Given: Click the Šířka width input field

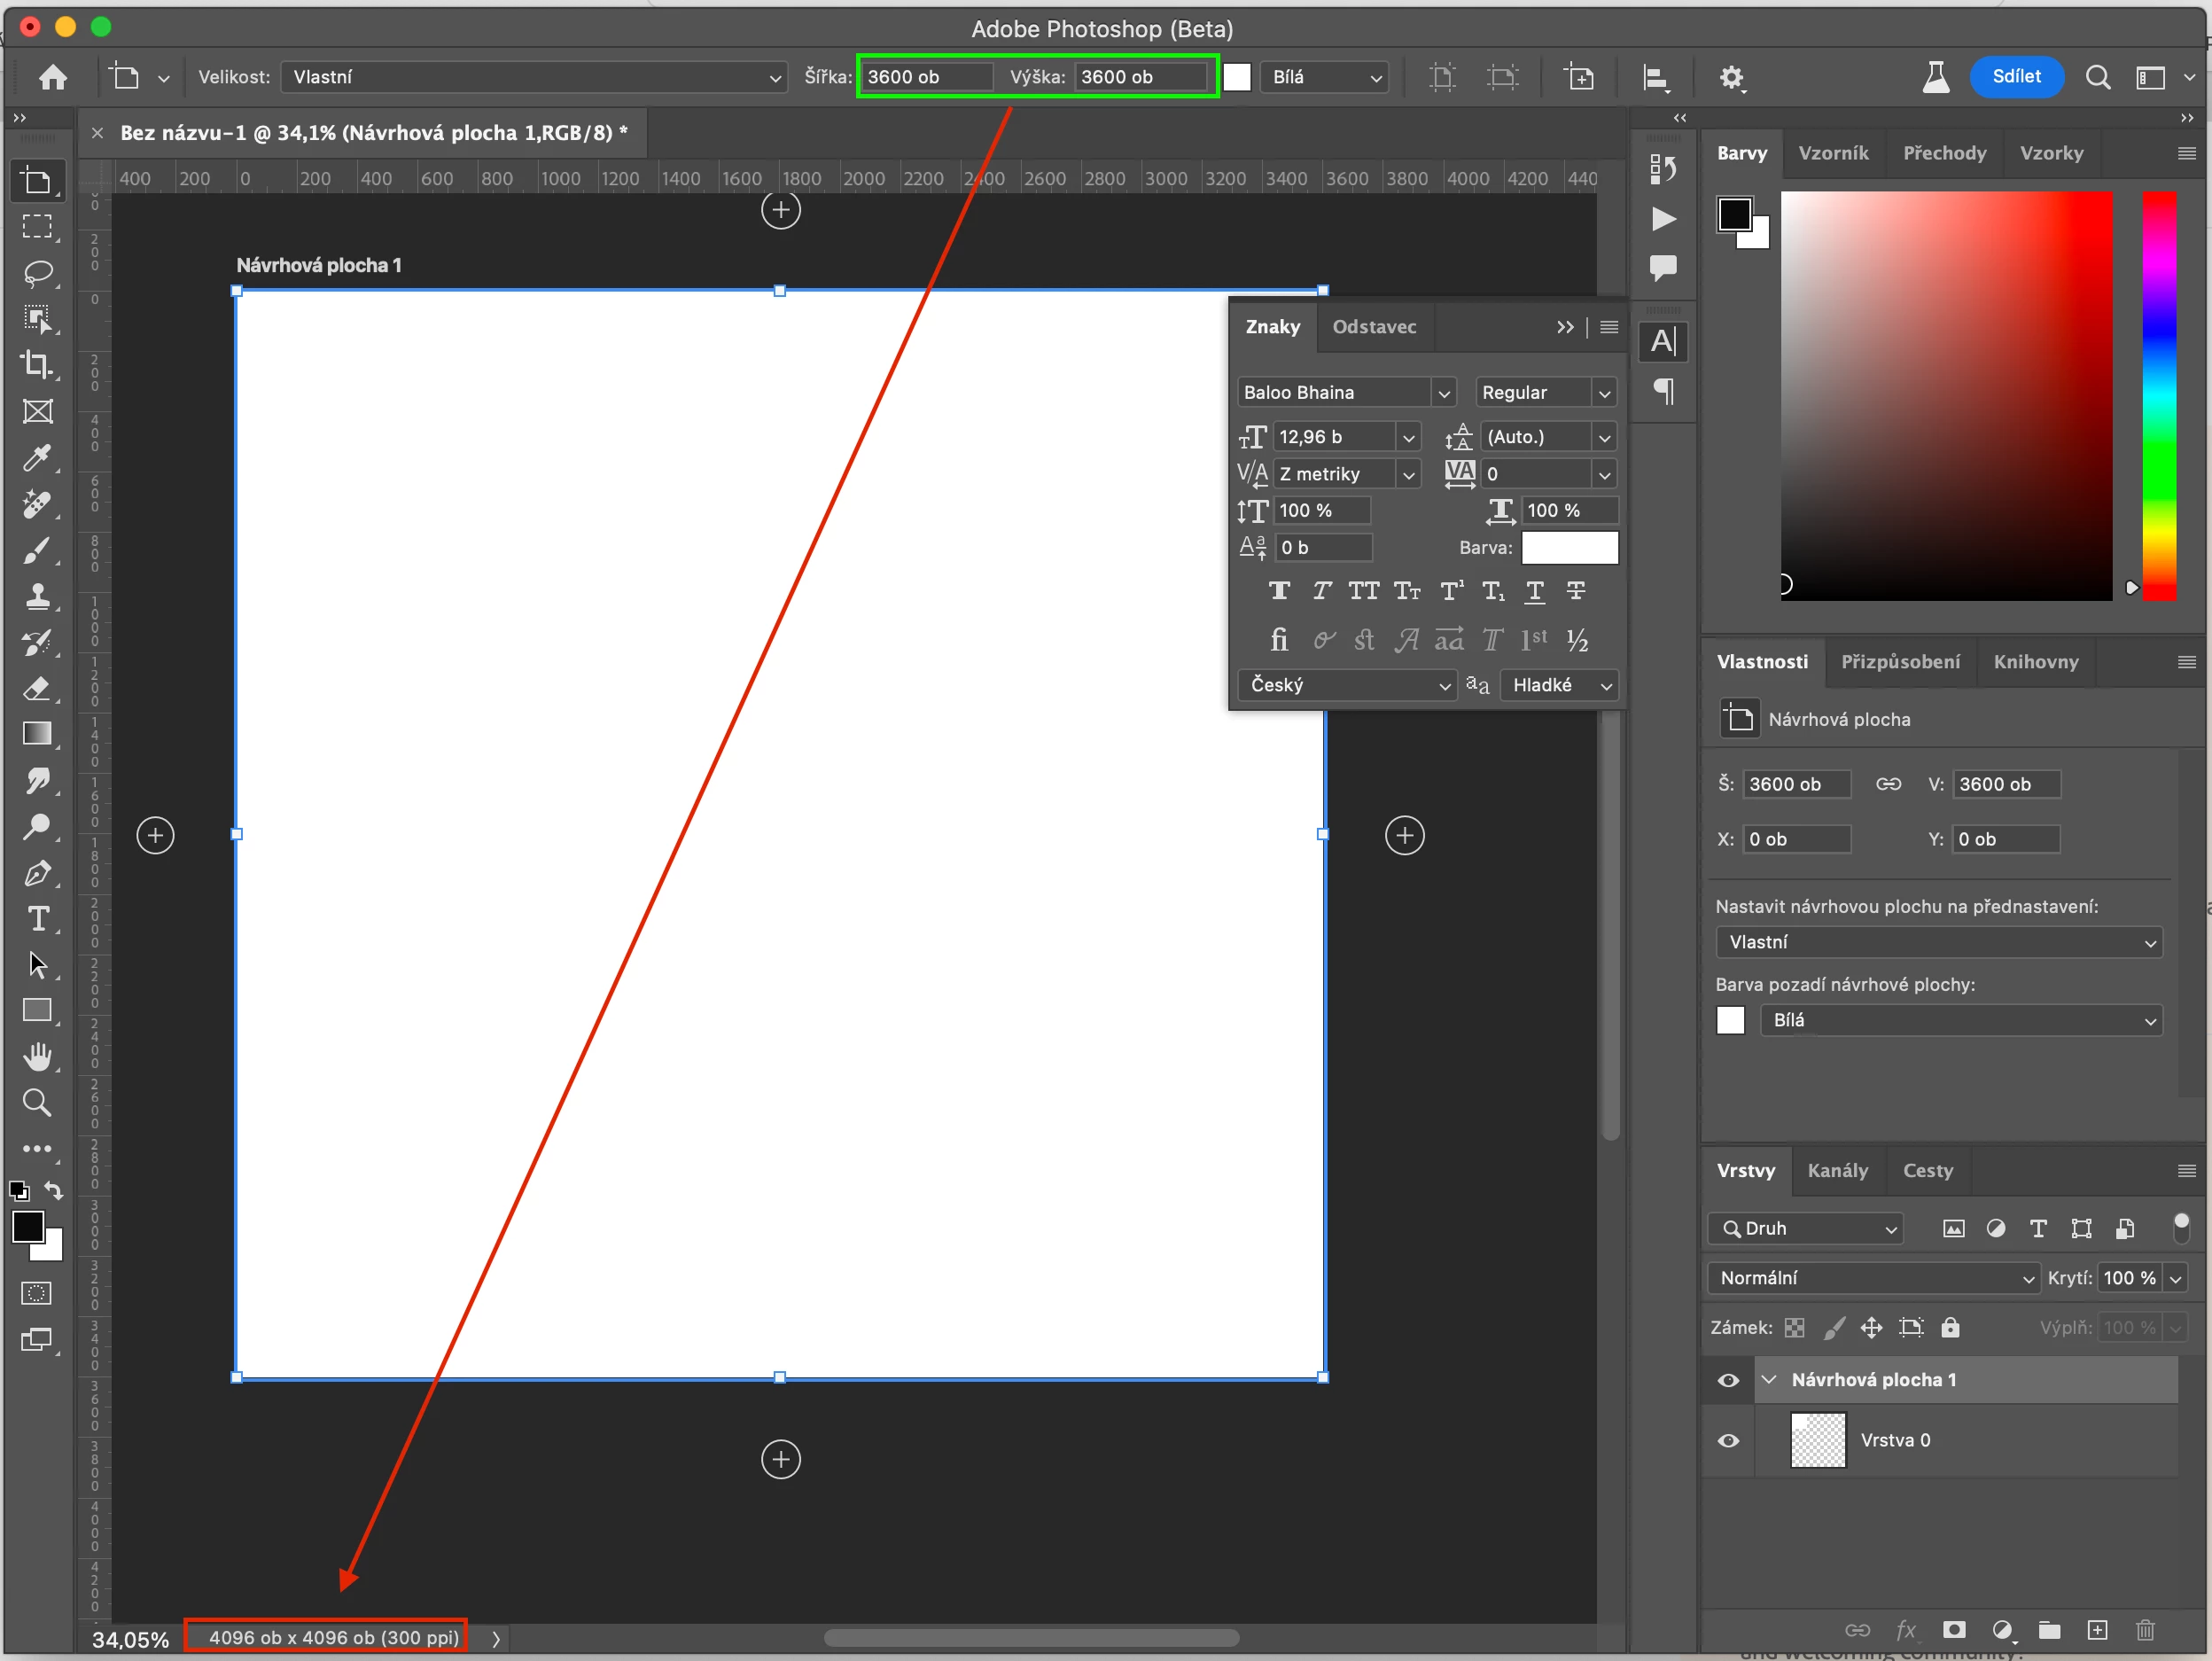Looking at the screenshot, I should [x=926, y=77].
